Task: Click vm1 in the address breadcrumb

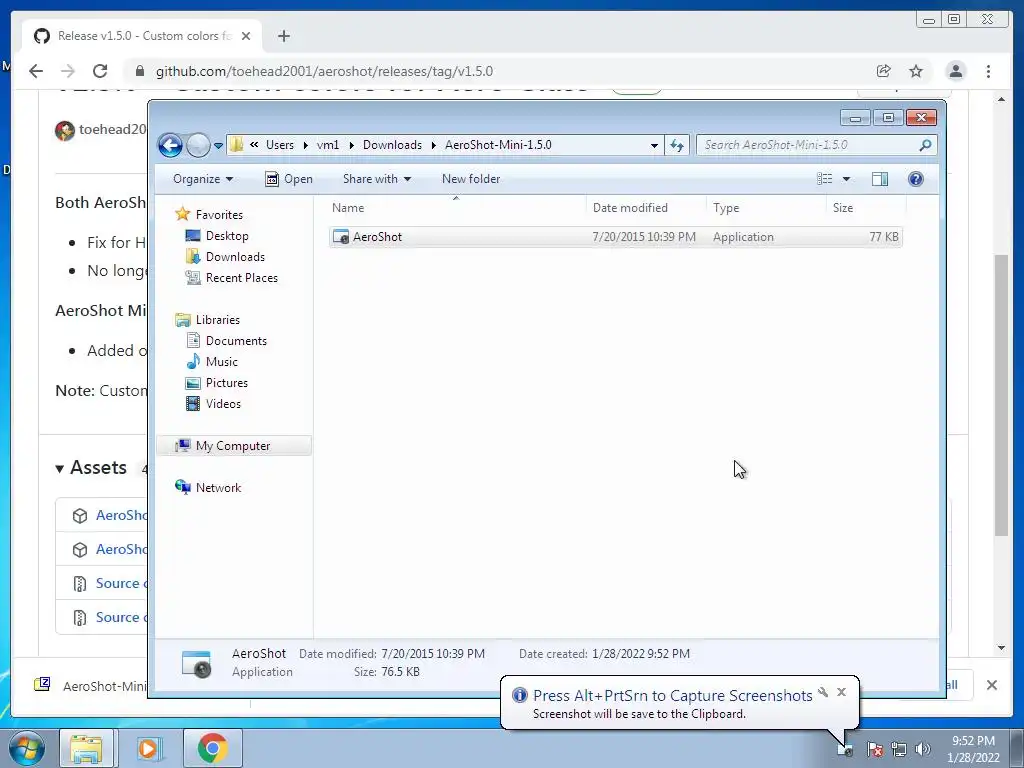Action: click(x=328, y=145)
